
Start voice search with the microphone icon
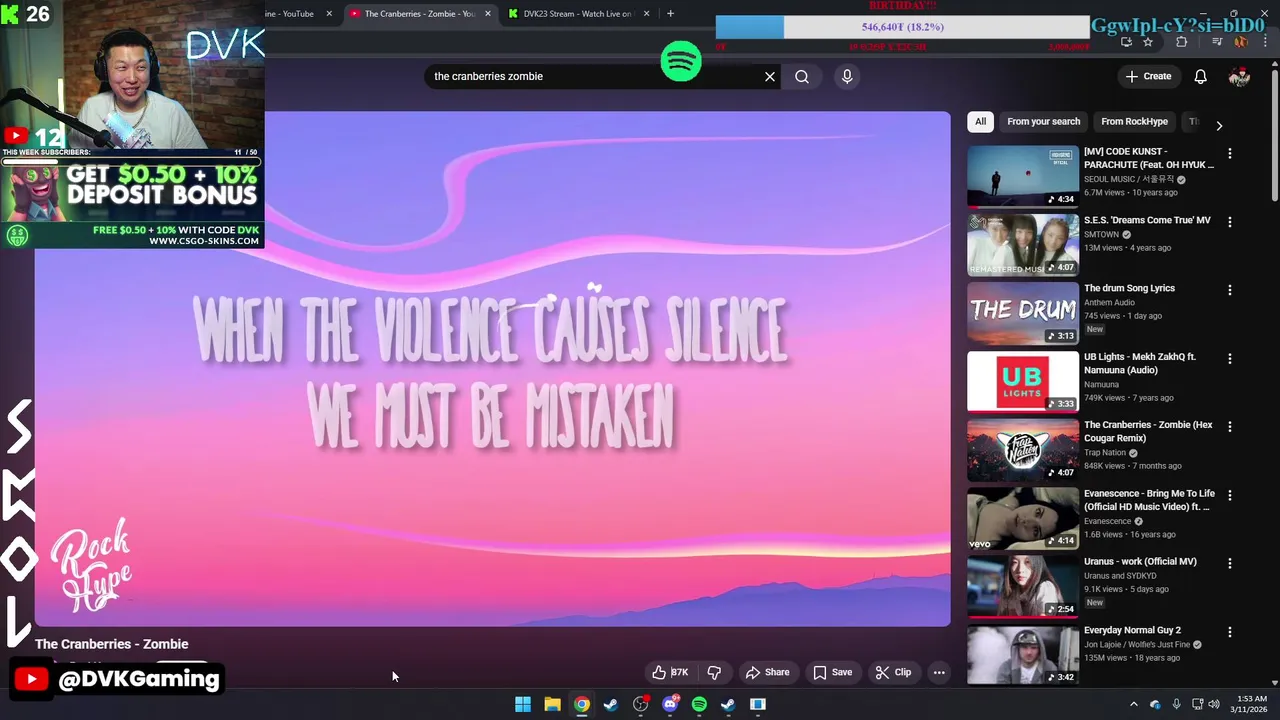[x=847, y=76]
